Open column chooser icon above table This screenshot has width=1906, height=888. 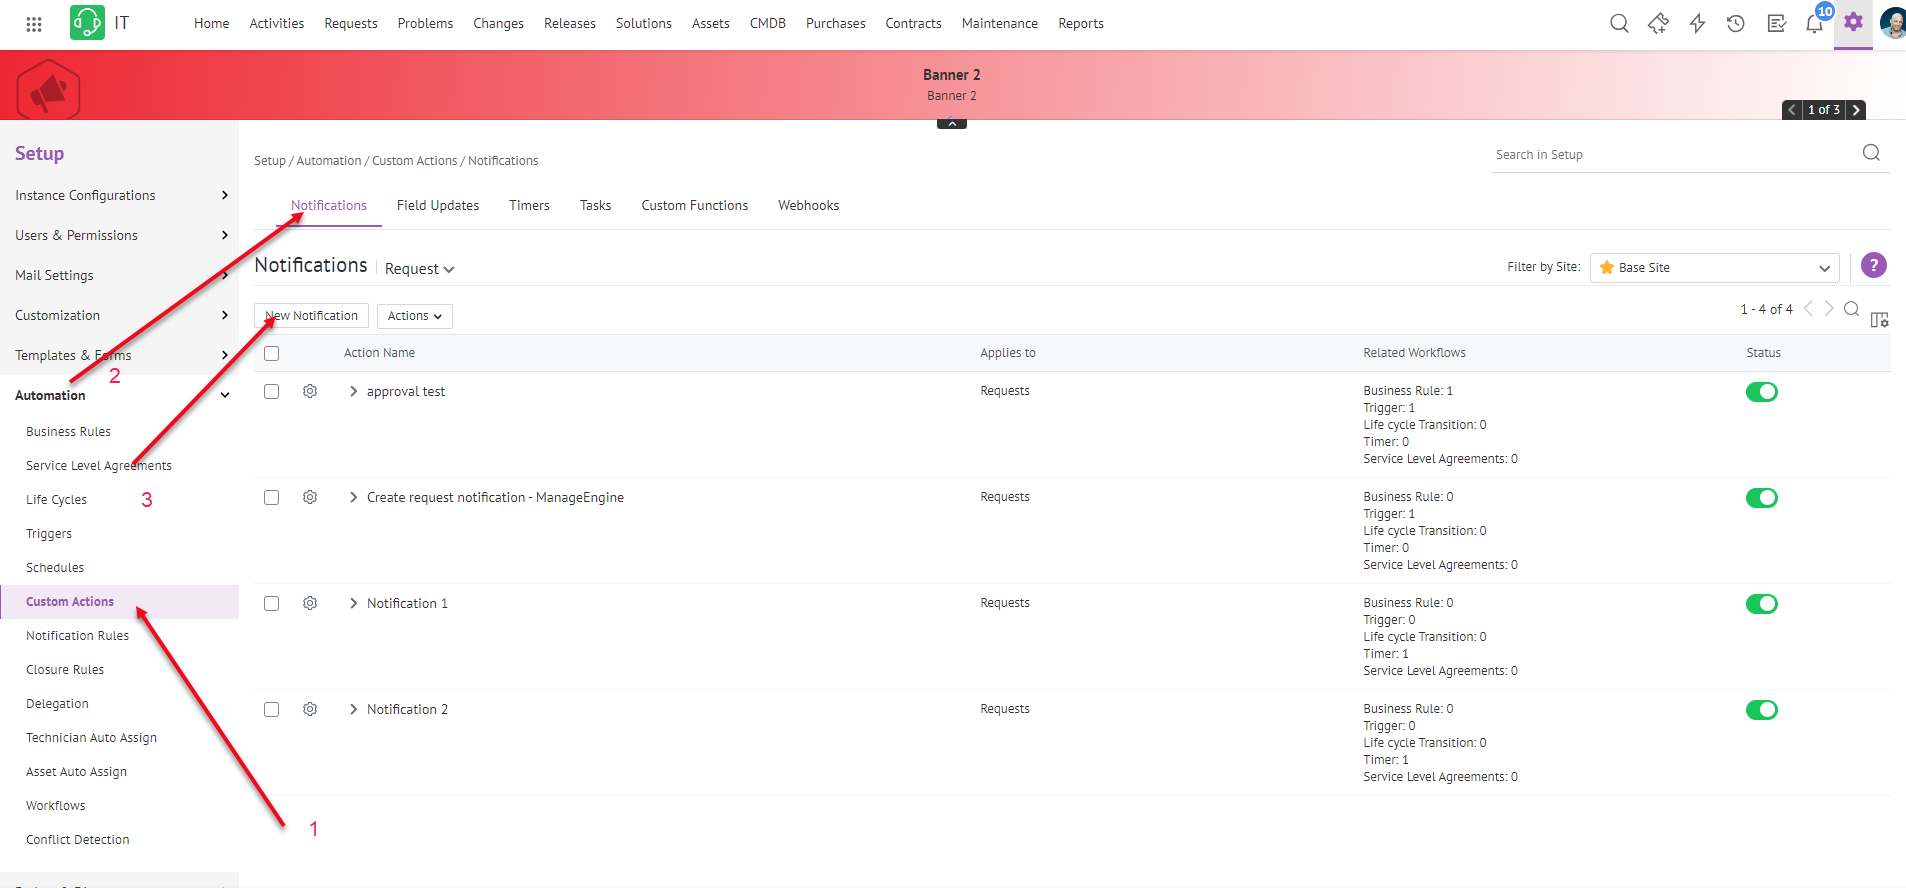tap(1879, 320)
